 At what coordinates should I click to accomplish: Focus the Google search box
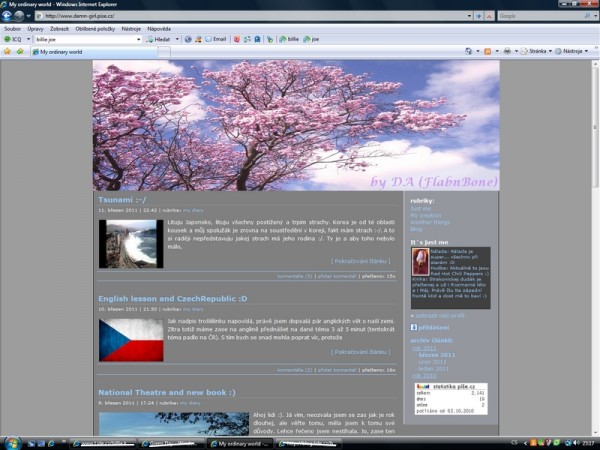tap(540, 16)
